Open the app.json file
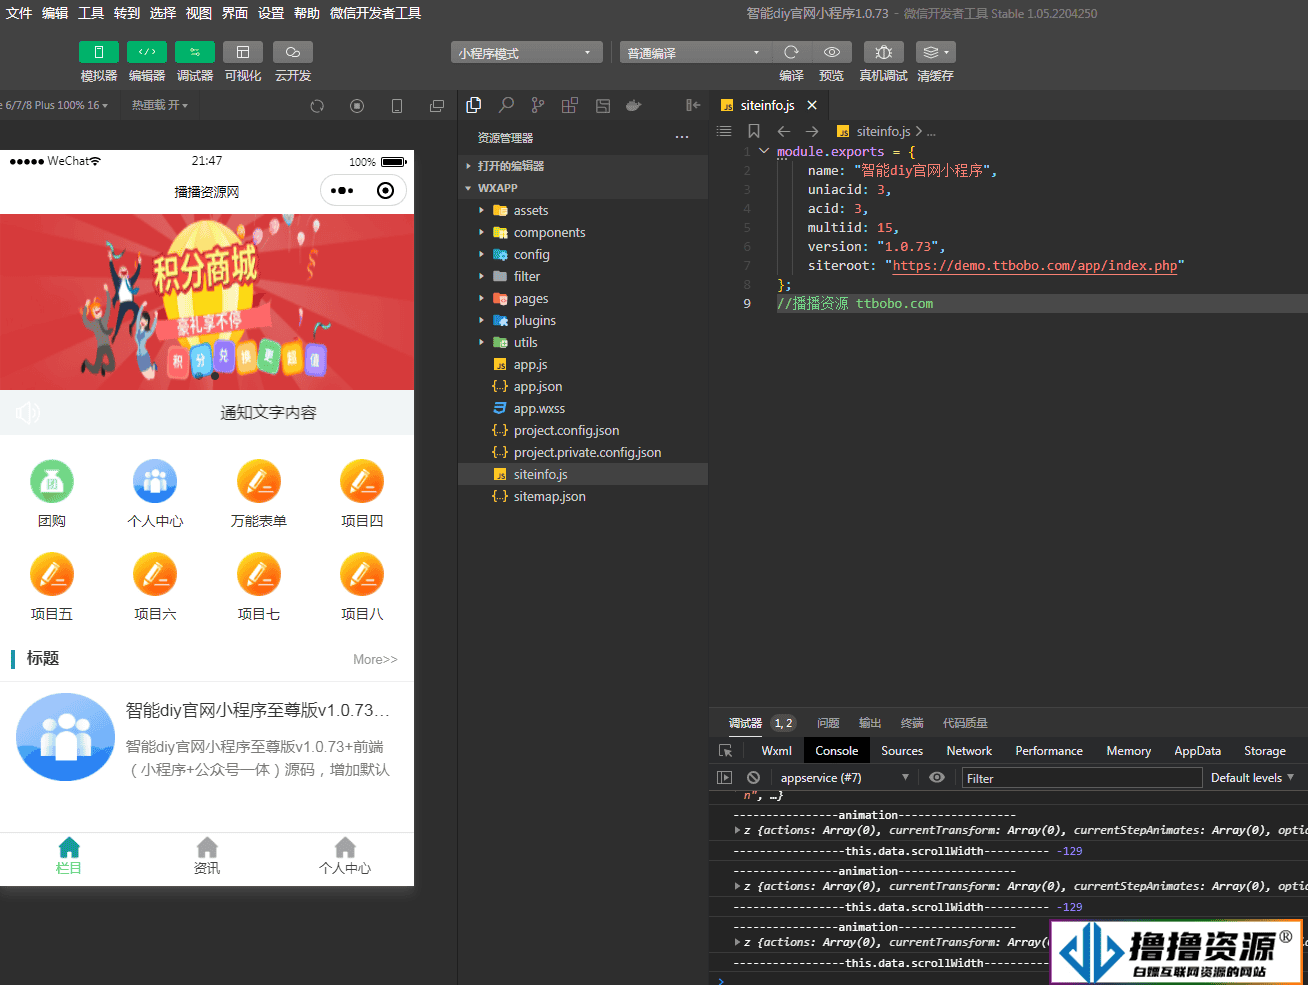 [x=583, y=386]
